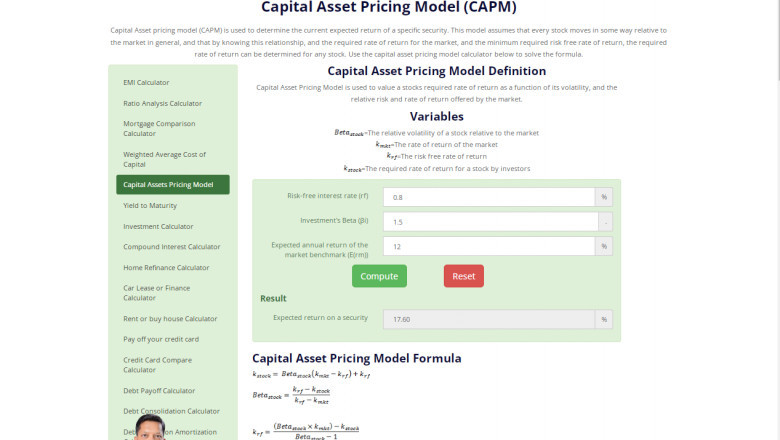780x440 pixels.
Task: Click the Risk-free interest rate input field
Action: (x=488, y=197)
